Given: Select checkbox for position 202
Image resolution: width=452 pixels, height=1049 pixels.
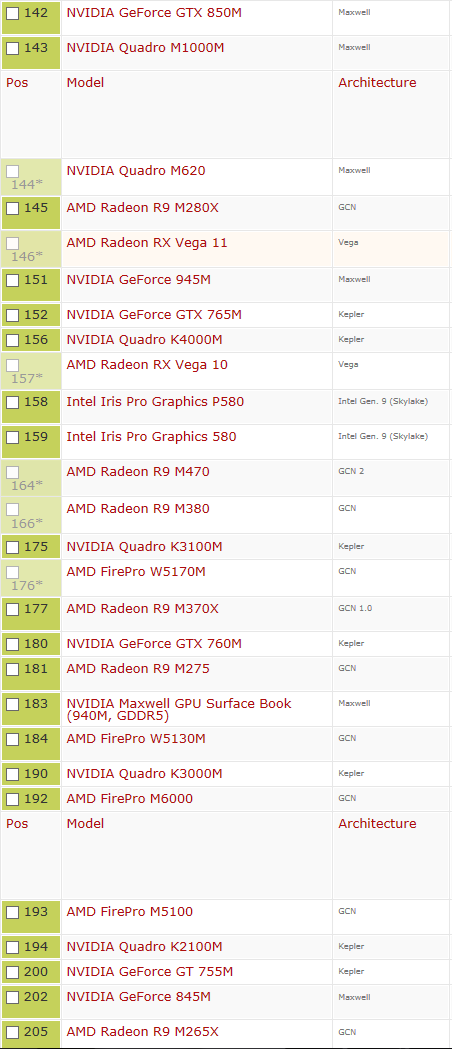Looking at the screenshot, I should click(13, 997).
